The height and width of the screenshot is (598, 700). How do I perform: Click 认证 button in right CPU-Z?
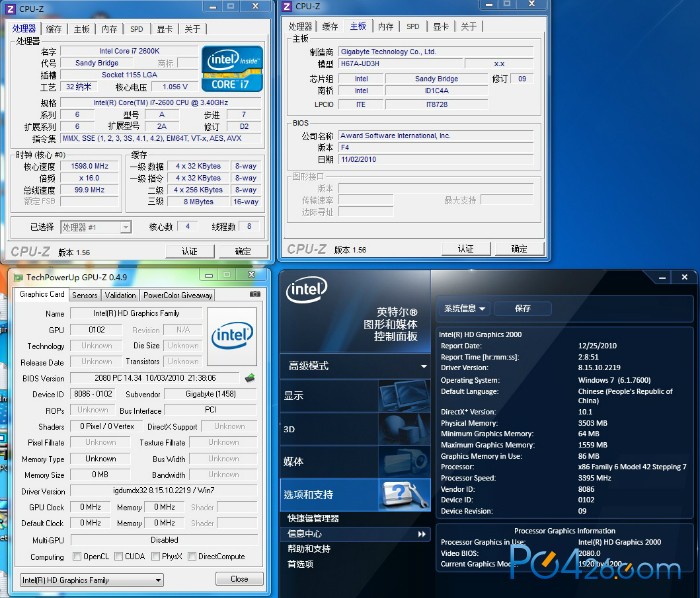tap(466, 249)
